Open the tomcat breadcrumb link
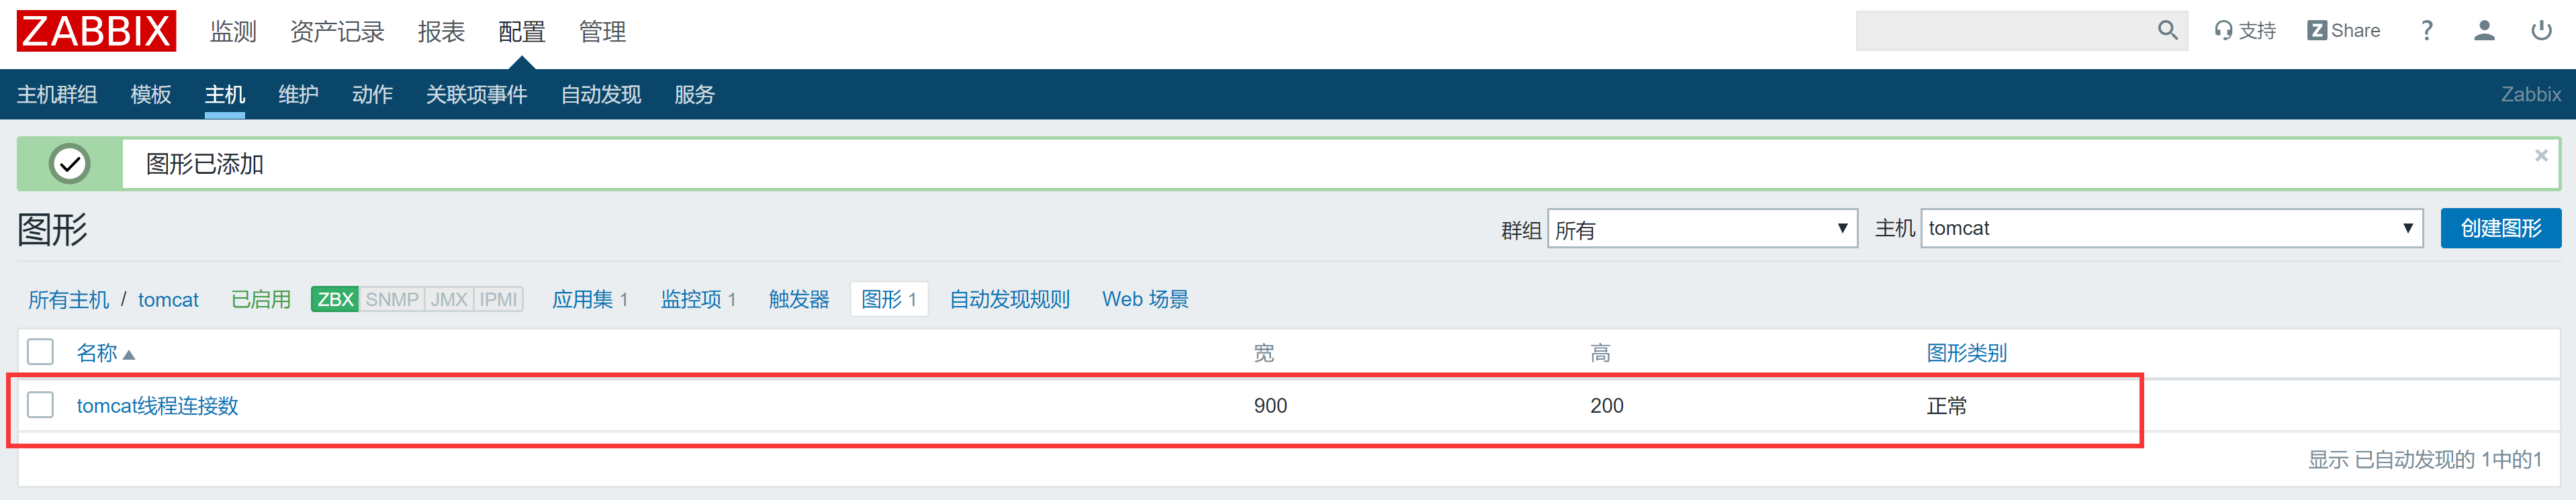This screenshot has height=500, width=2576. click(168, 300)
